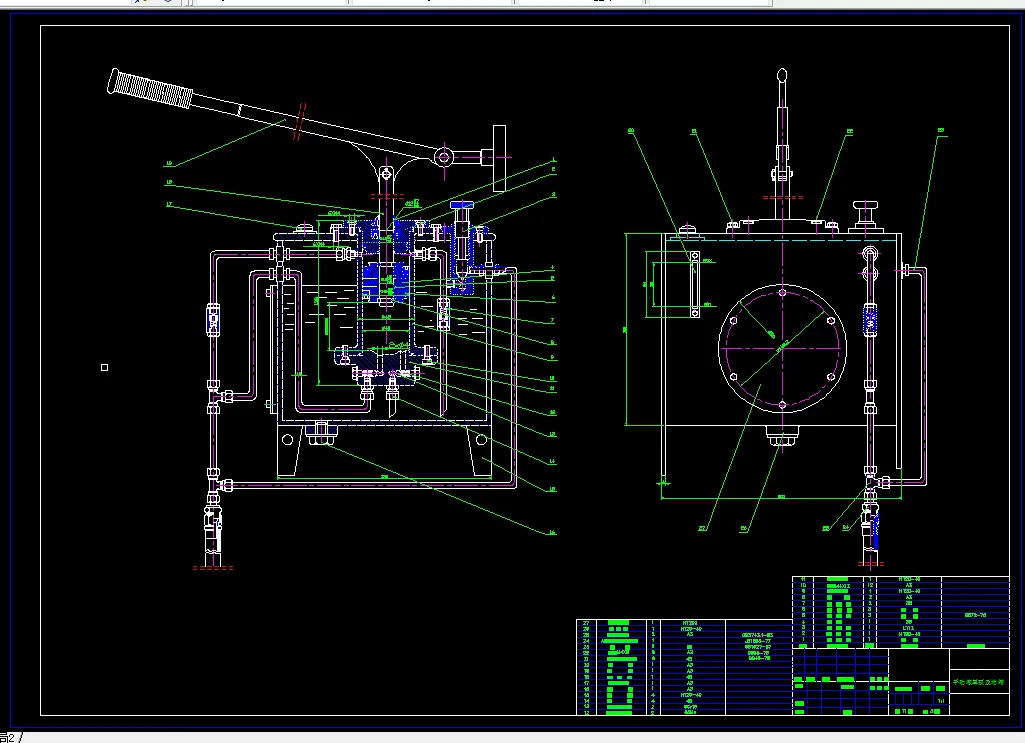1025x743 pixels.
Task: Select row 27 in the parts list table
Action: tap(684, 623)
